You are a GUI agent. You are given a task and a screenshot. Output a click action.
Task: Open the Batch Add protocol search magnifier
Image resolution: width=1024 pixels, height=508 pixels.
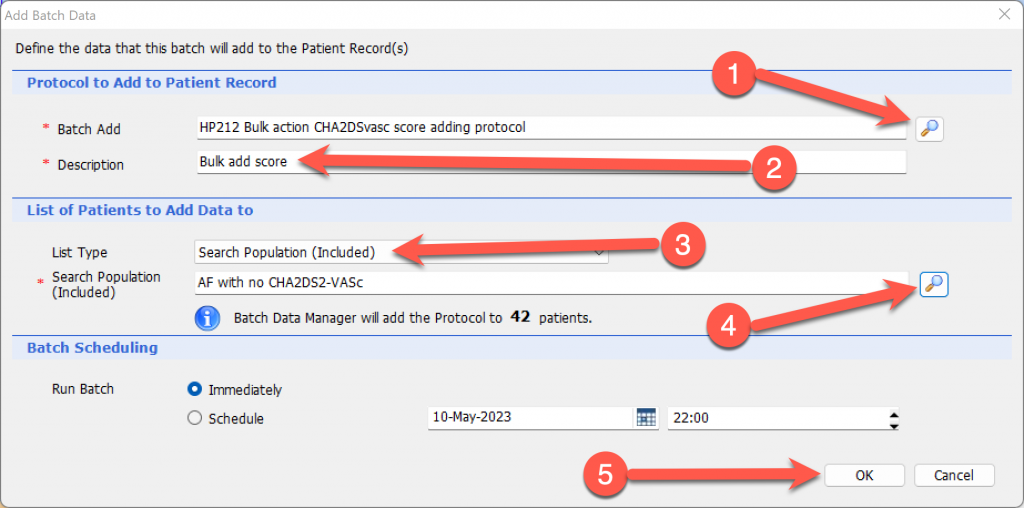[929, 129]
